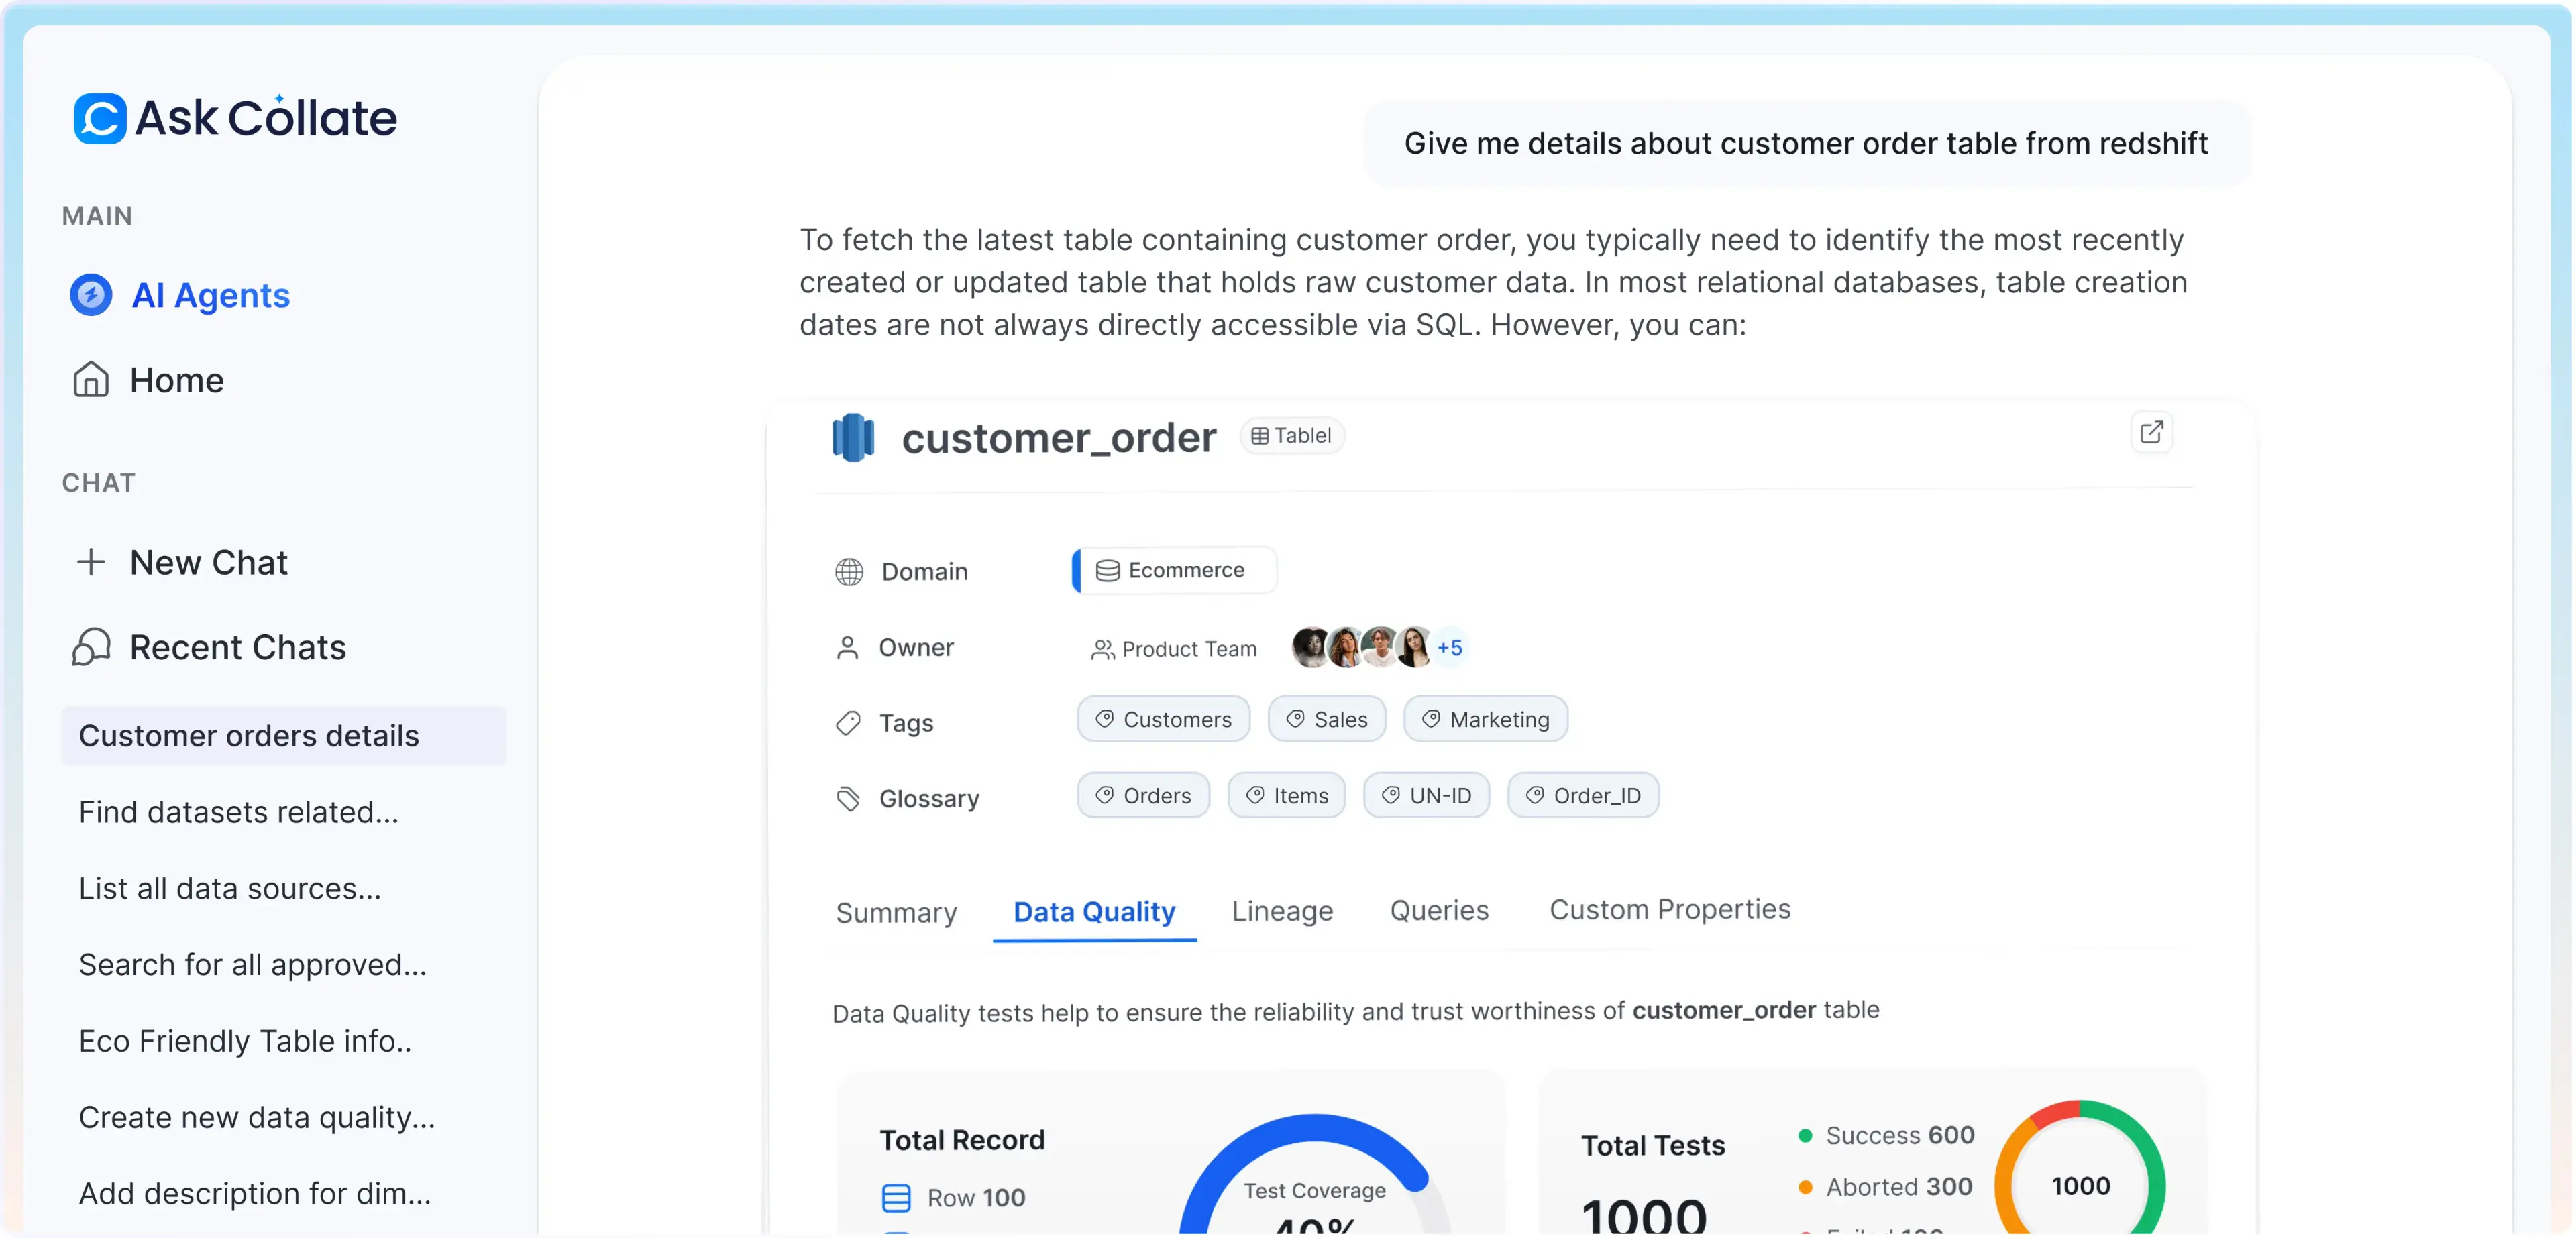This screenshot has width=2576, height=1238.
Task: Switch to the Lineage tab
Action: click(1282, 911)
